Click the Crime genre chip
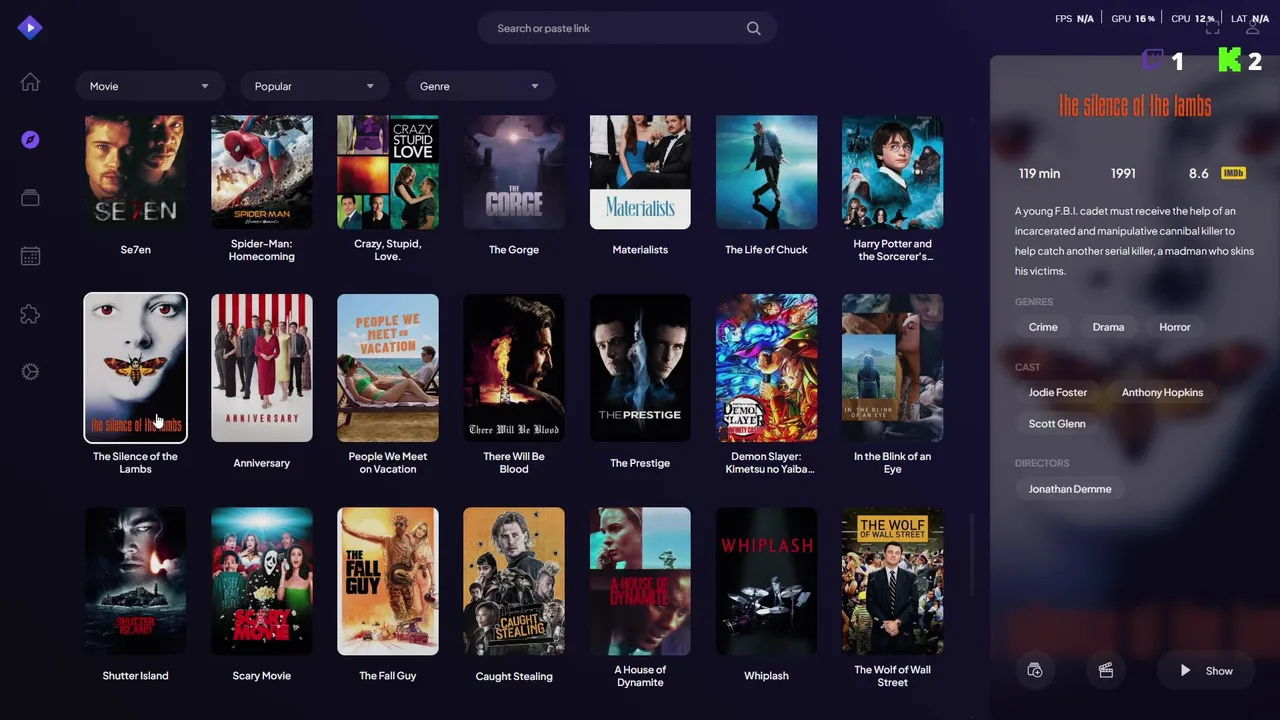Screen dimensions: 1280x720 tap(1043, 327)
